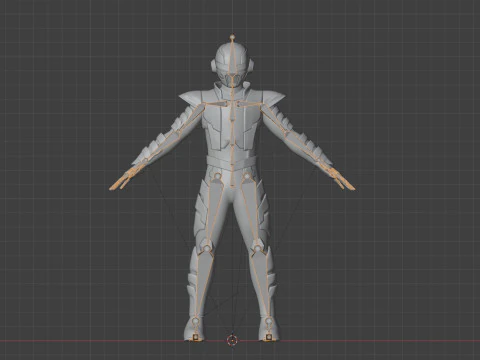Click the belt around the character's waist
Viewport: 480px width, 360px height.
point(232,162)
